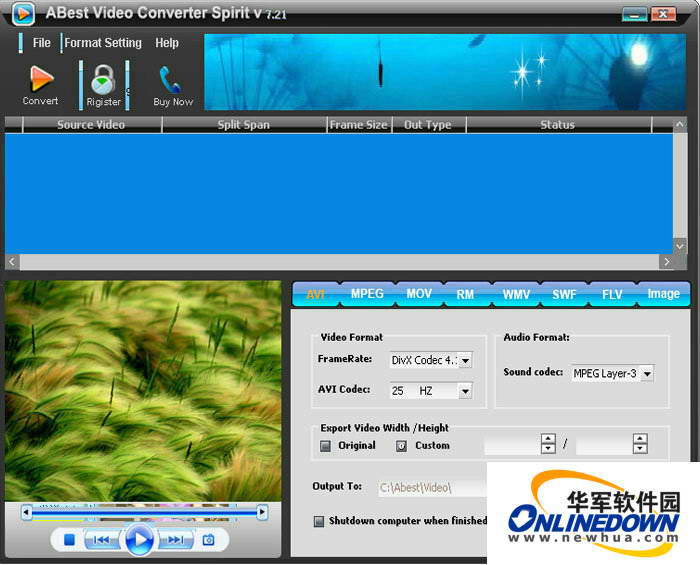Decrease export video width with down stepper
This screenshot has height=565, width=700.
tap(548, 449)
